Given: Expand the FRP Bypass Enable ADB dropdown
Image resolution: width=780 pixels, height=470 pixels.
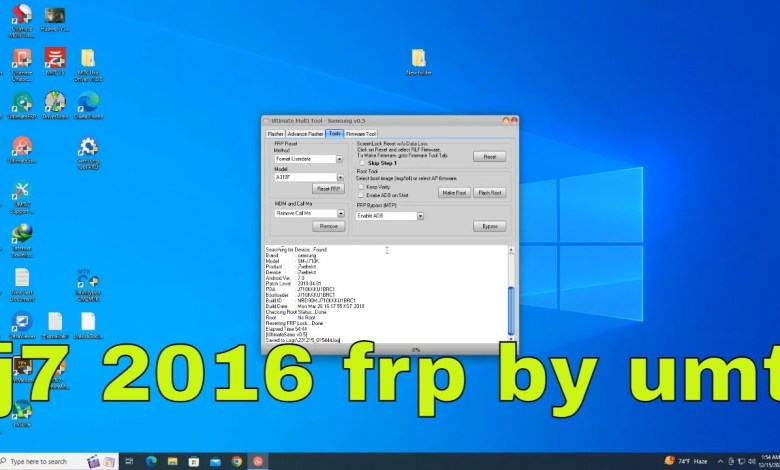Looking at the screenshot, I should (421, 216).
